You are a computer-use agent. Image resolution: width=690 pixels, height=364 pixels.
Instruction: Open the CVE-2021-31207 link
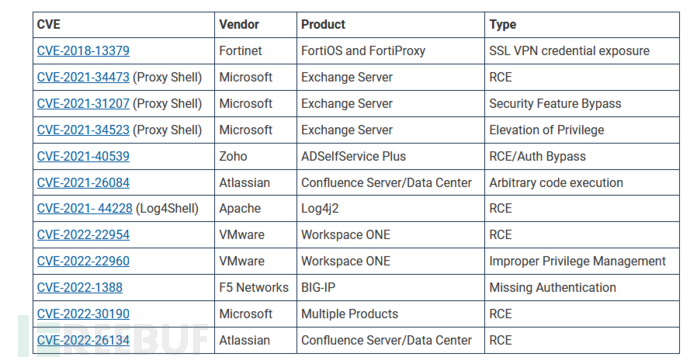(83, 104)
